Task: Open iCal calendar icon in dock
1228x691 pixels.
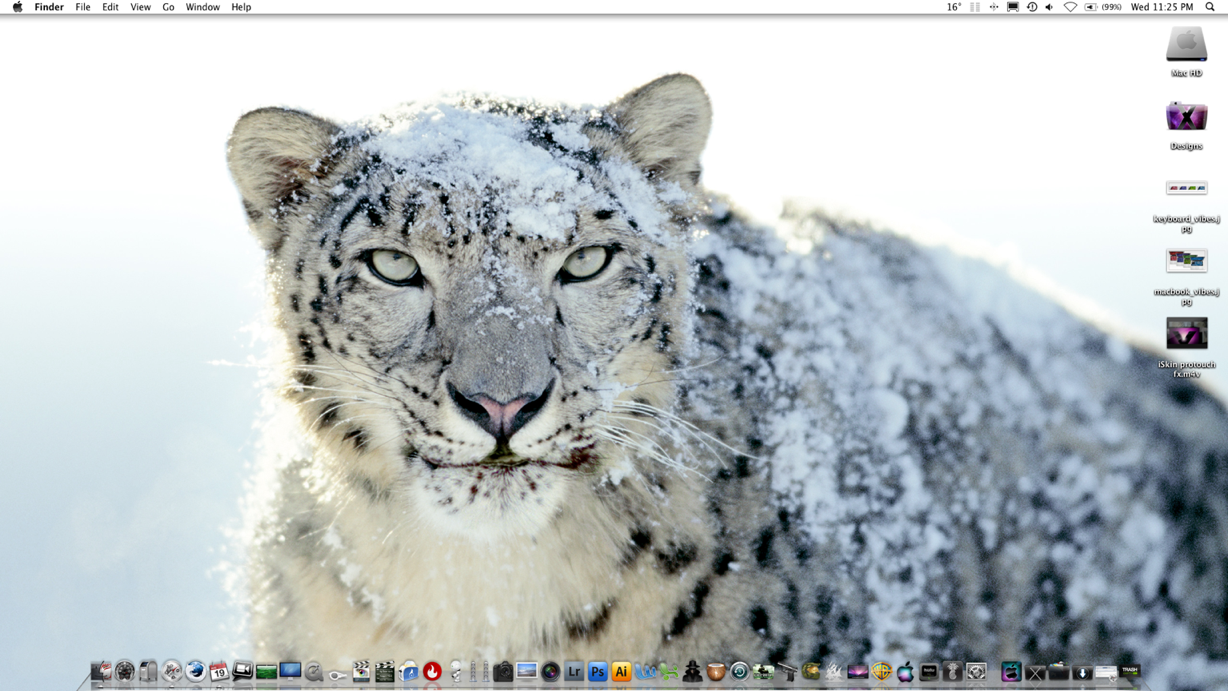Action: tap(219, 671)
